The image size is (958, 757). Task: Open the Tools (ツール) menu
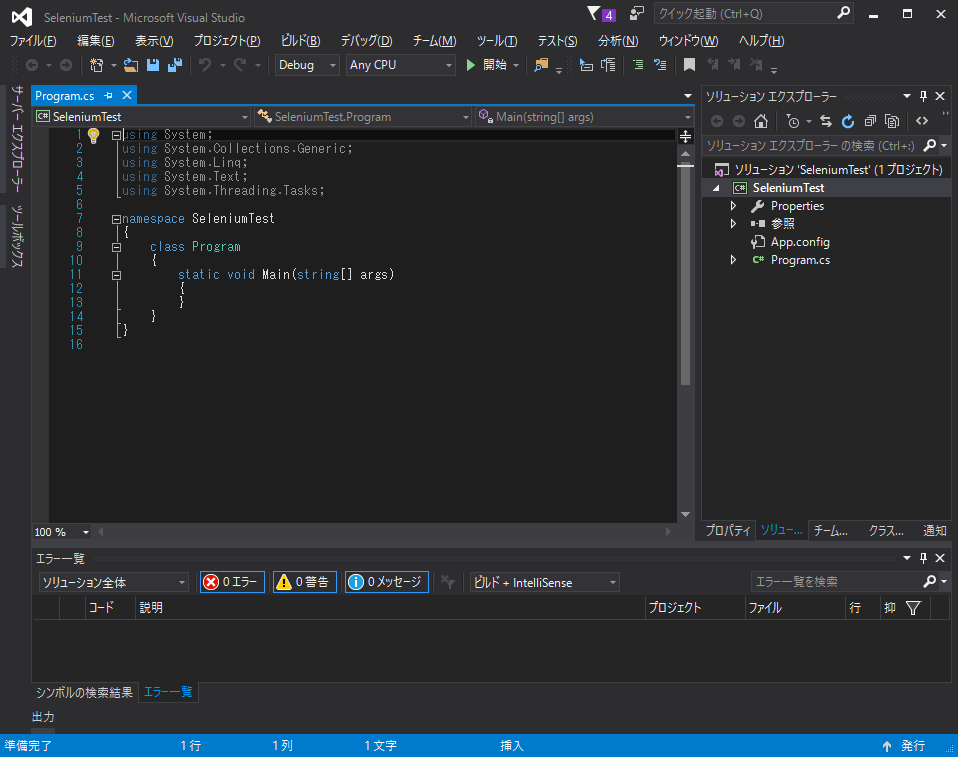tap(497, 41)
